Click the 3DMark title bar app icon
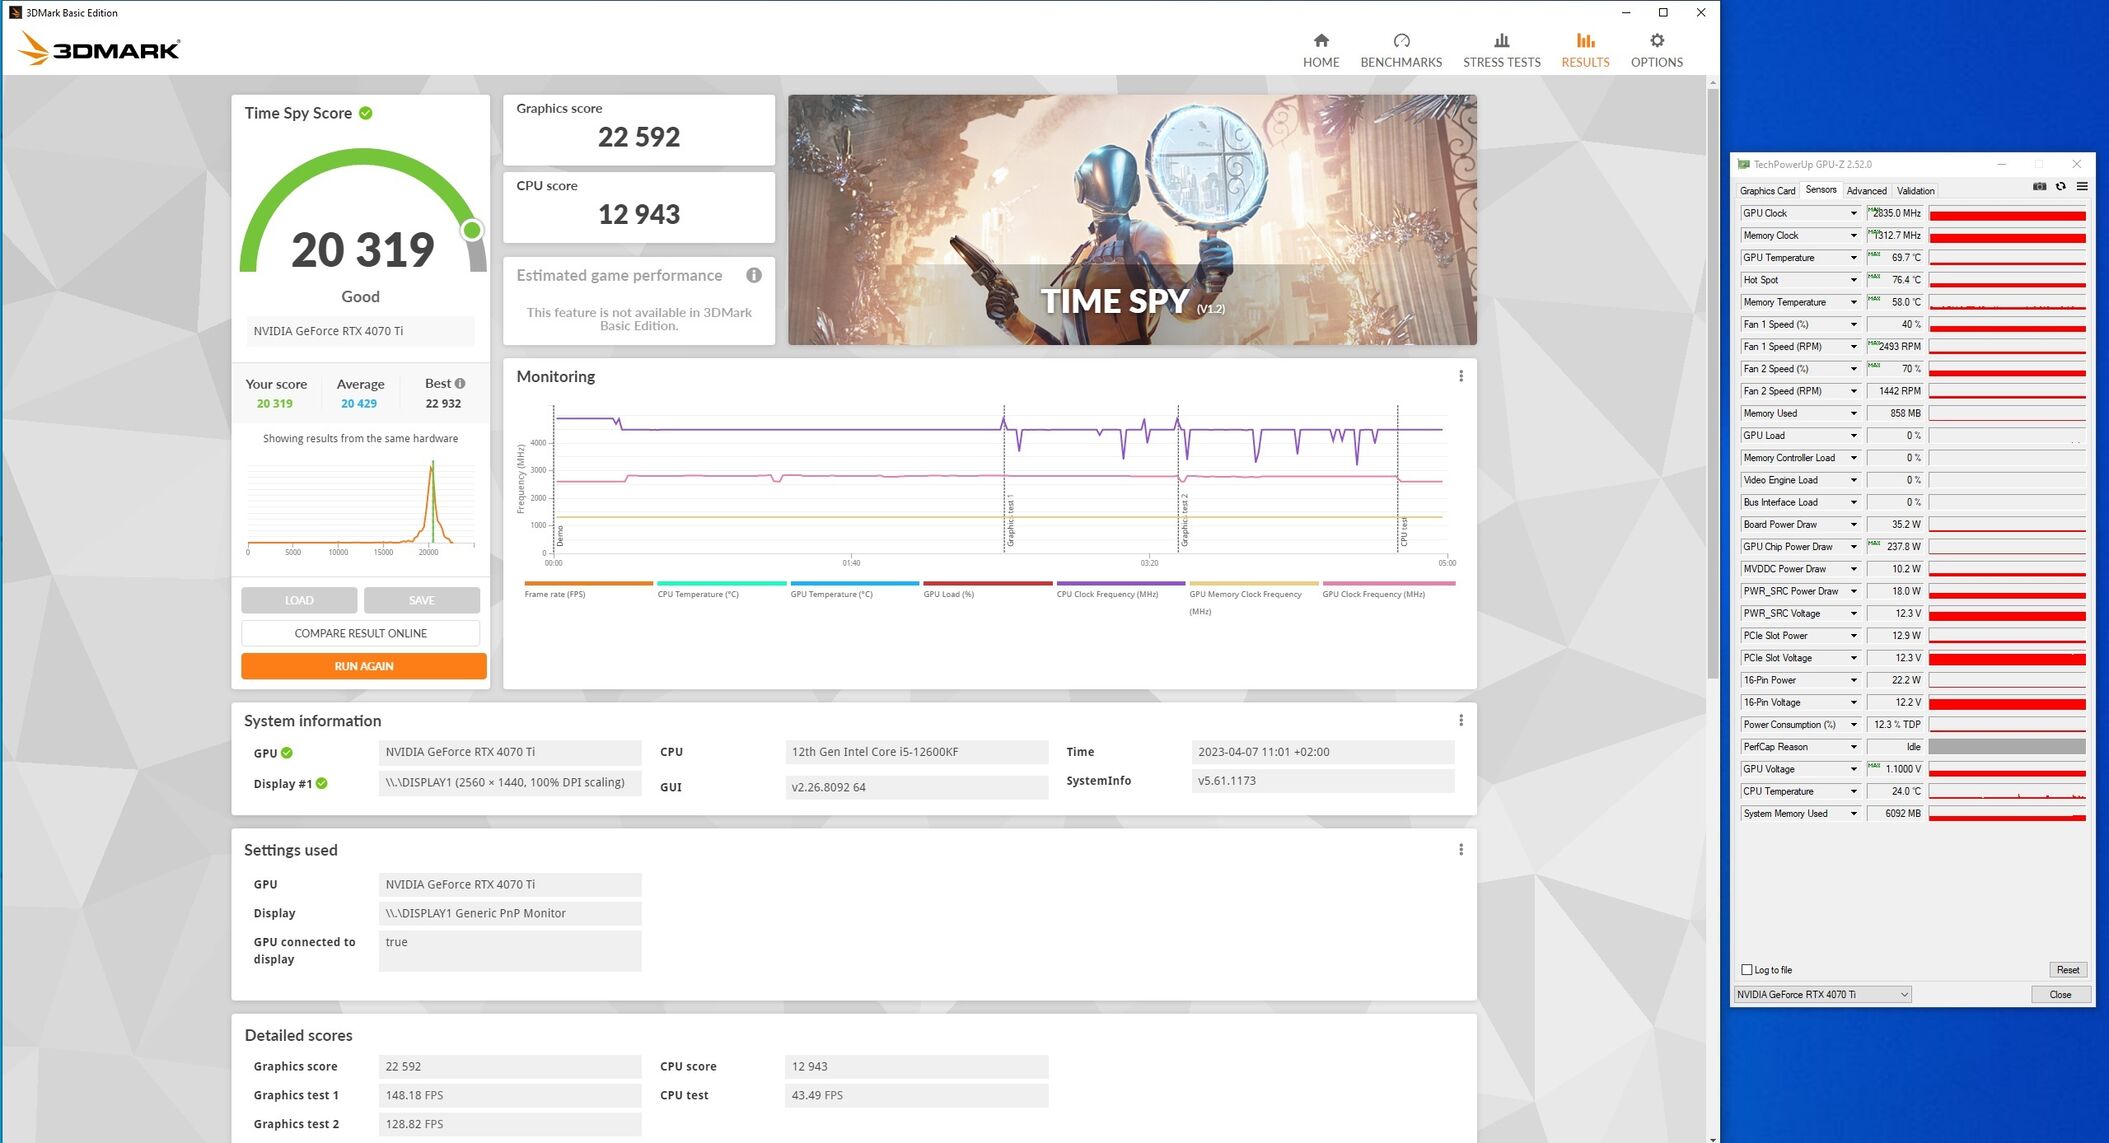Viewport: 2109px width, 1143px height. point(15,12)
